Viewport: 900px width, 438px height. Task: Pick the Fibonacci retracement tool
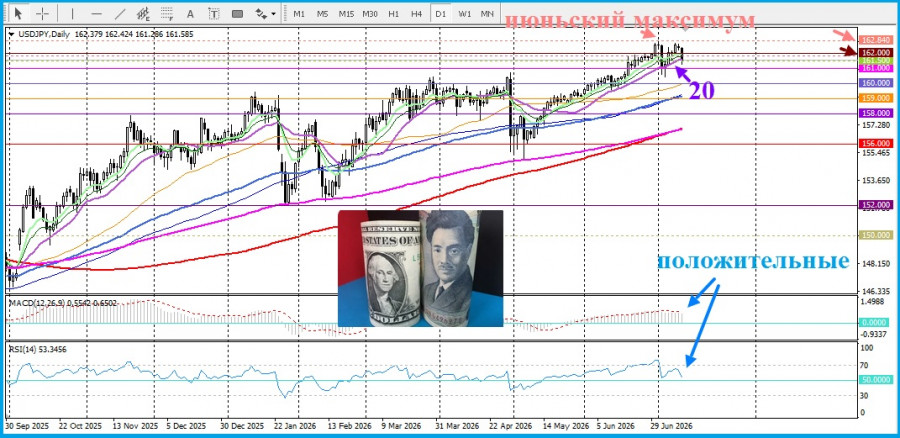pyautogui.click(x=167, y=13)
